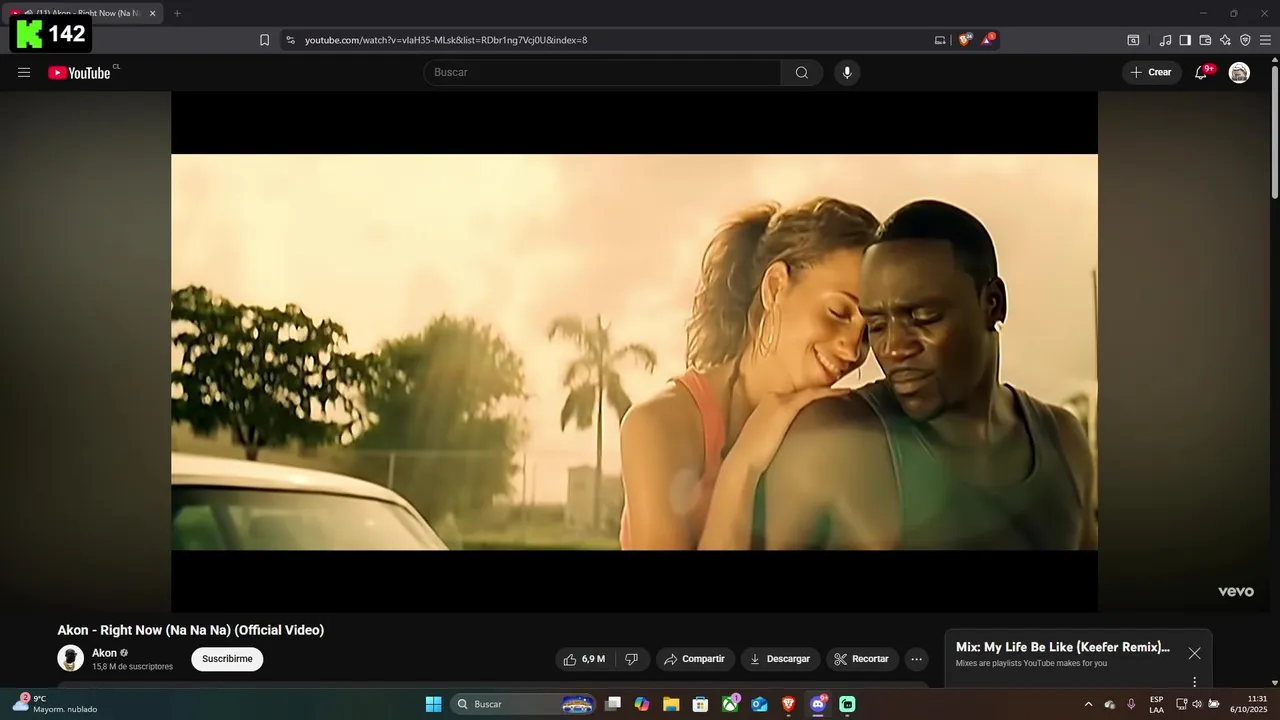Start voice search with the microphone icon
The width and height of the screenshot is (1280, 720).
coord(847,72)
